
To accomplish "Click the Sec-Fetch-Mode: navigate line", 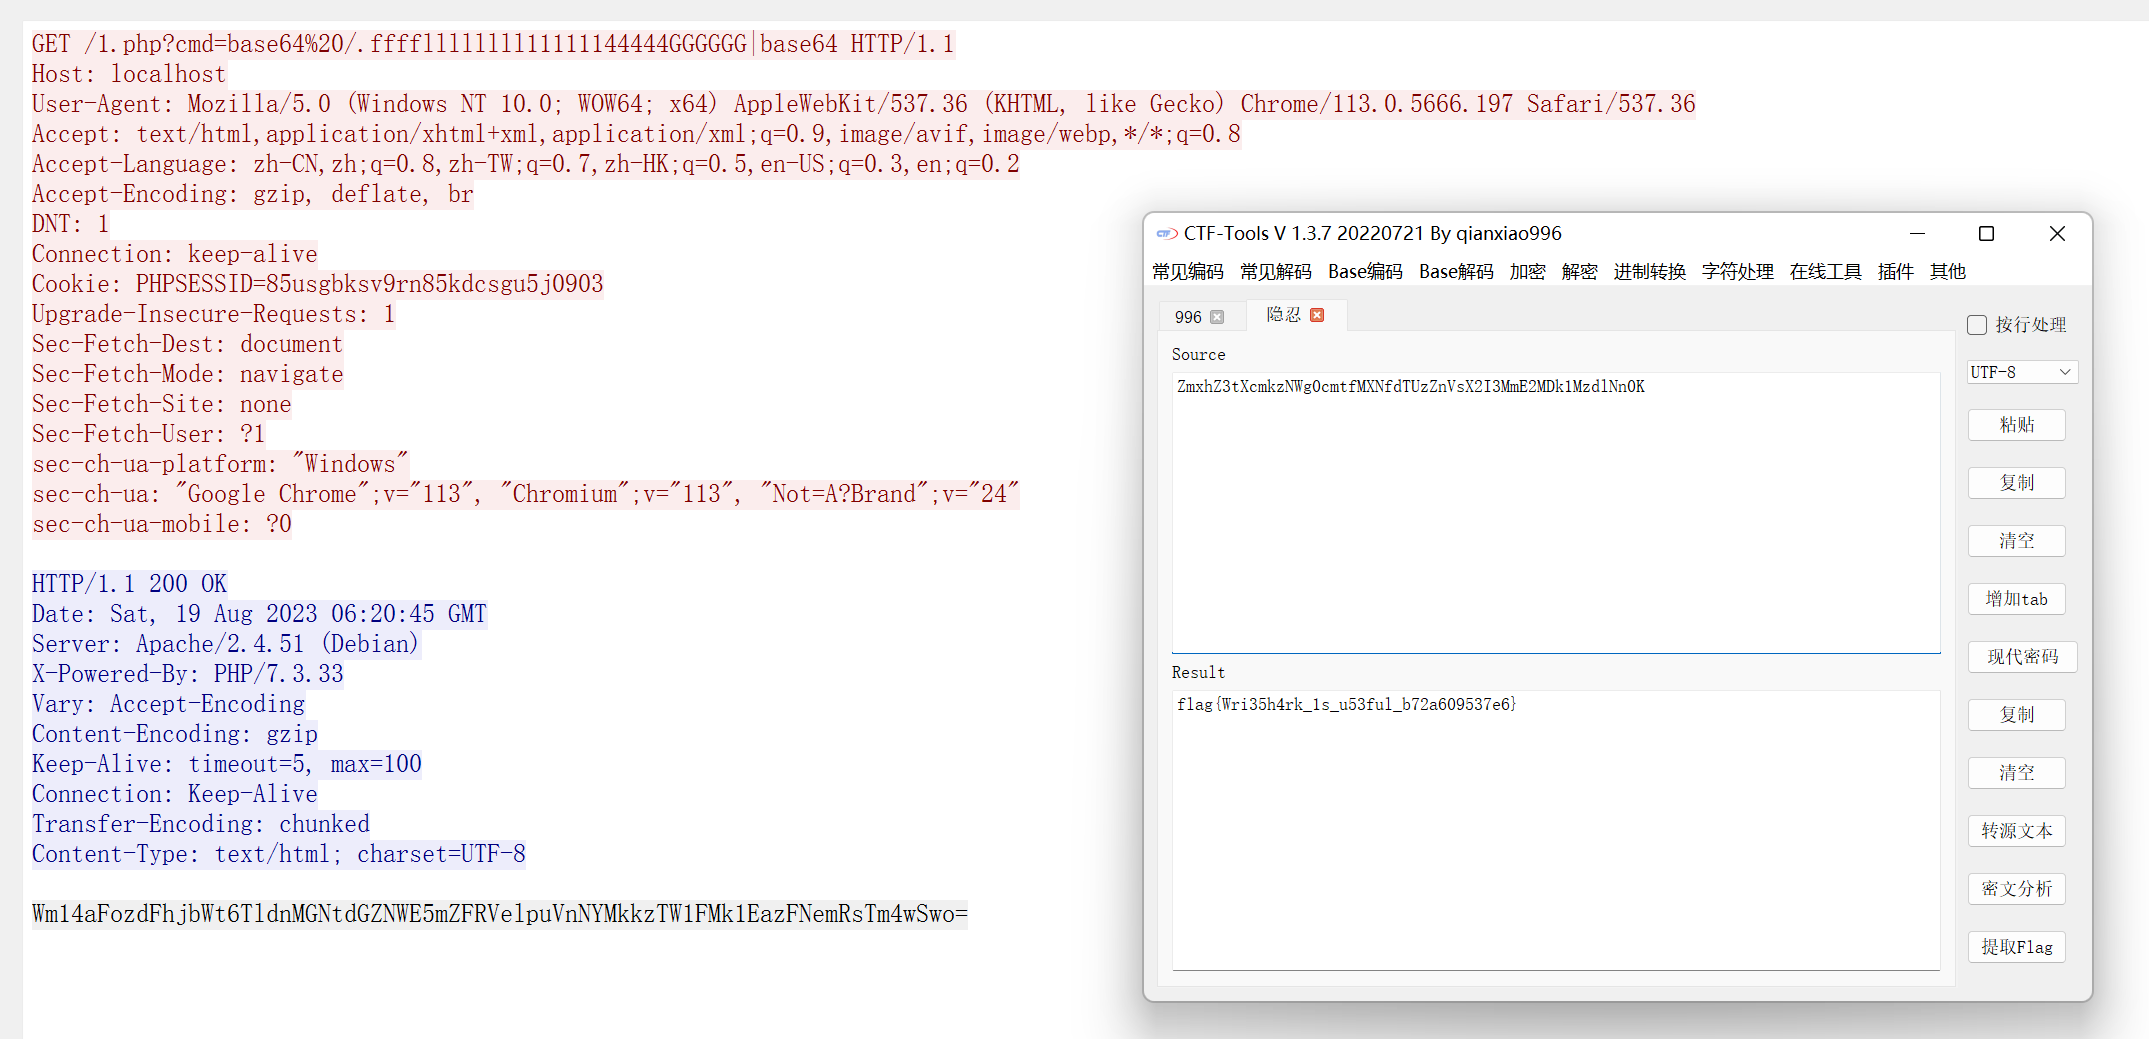I will point(188,374).
